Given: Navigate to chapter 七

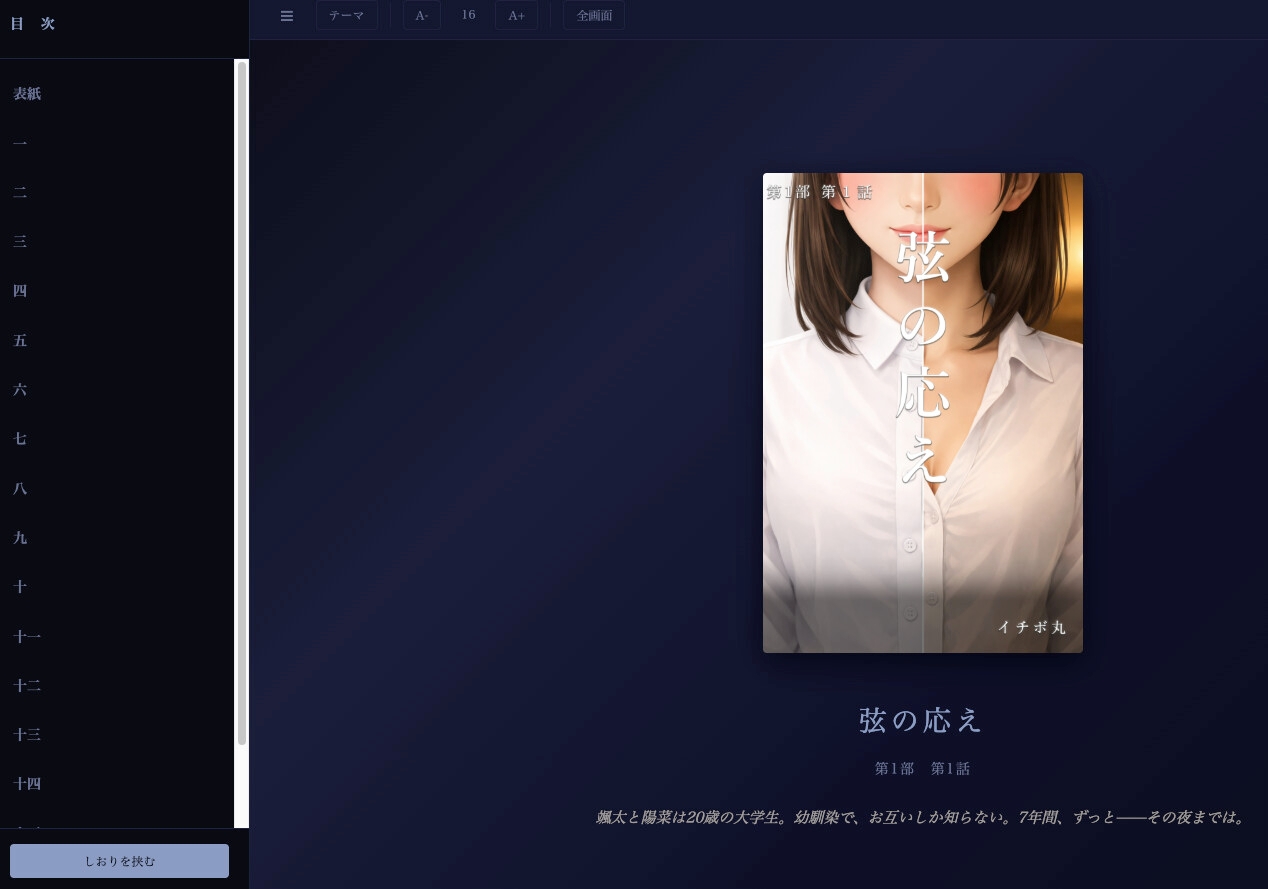Looking at the screenshot, I should click(20, 439).
